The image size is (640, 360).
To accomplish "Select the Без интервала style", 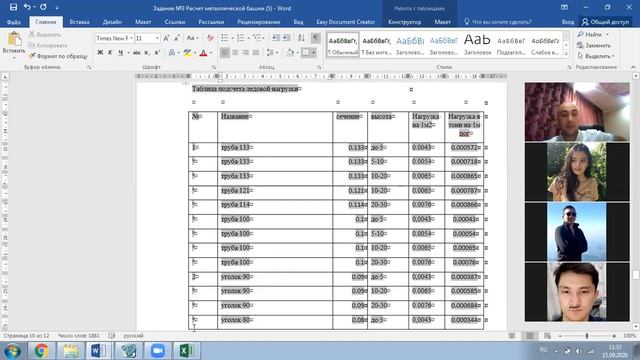I will click(x=376, y=44).
